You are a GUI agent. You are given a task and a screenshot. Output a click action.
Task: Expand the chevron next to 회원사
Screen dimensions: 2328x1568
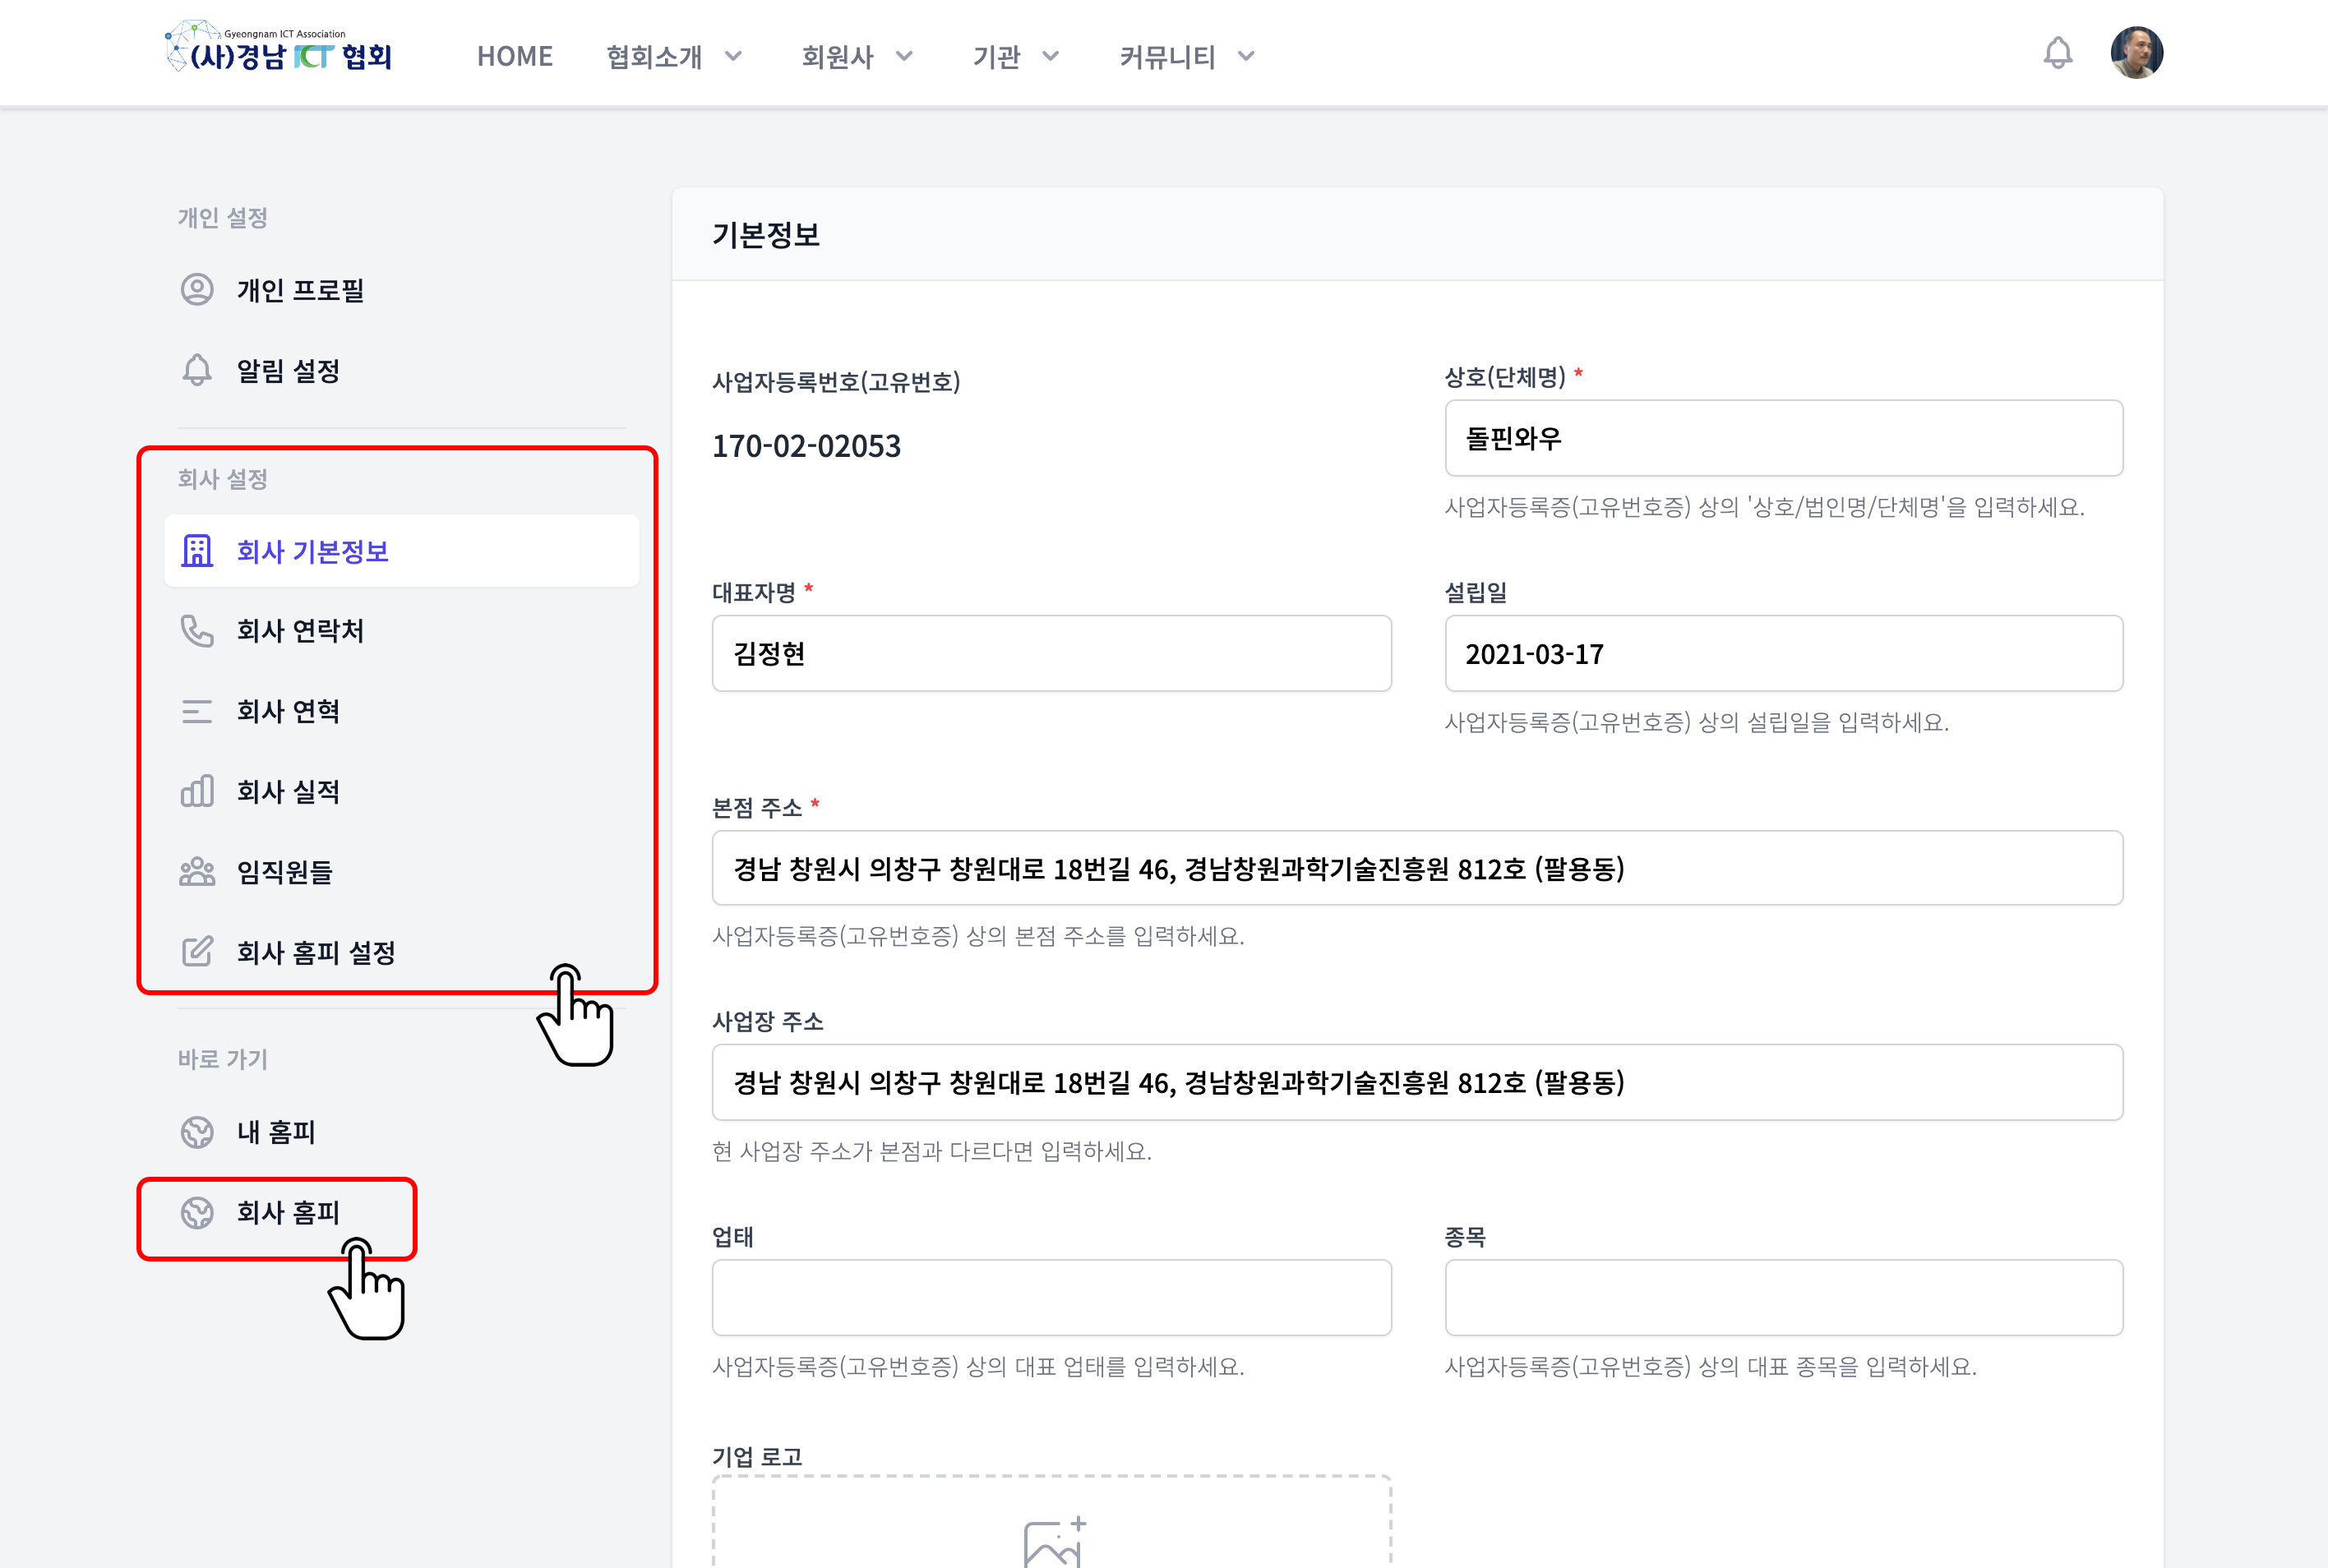tap(904, 57)
